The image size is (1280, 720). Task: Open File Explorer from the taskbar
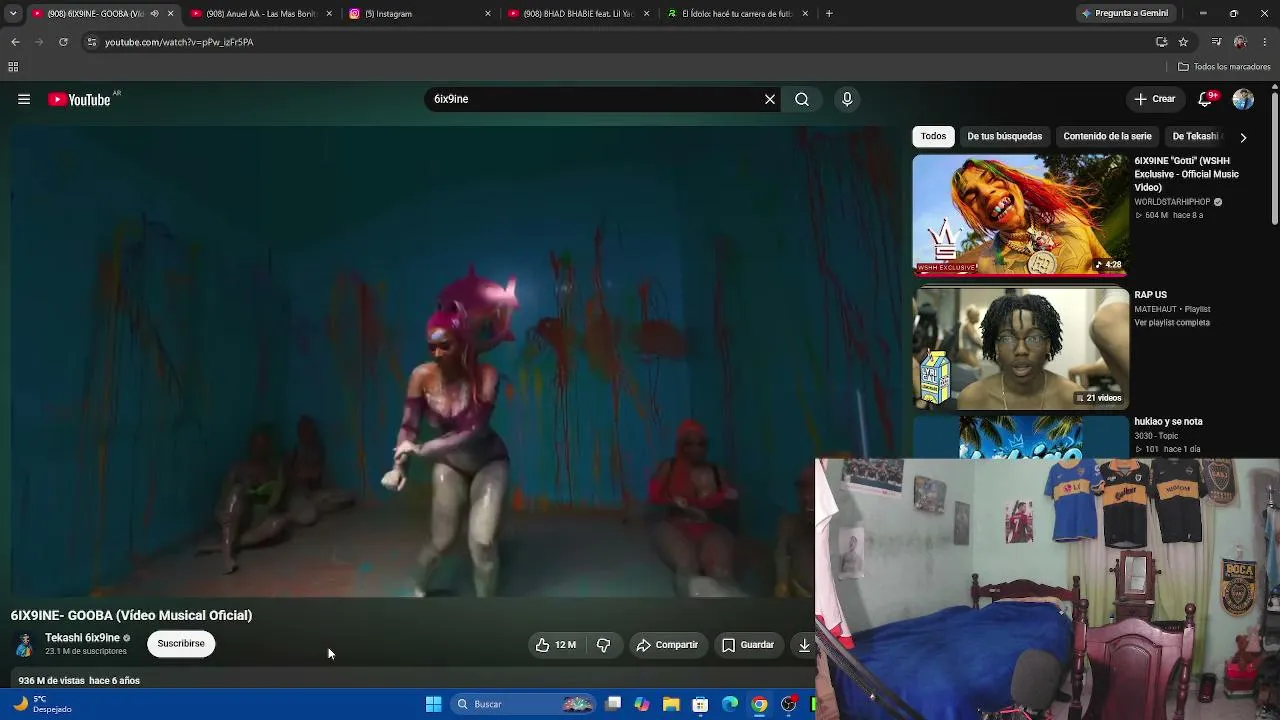click(671, 704)
